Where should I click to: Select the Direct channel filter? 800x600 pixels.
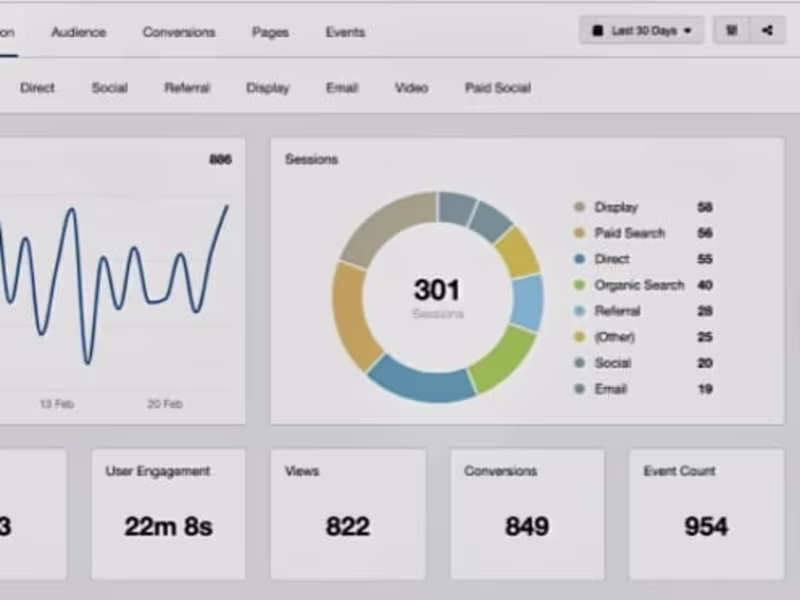click(37, 88)
